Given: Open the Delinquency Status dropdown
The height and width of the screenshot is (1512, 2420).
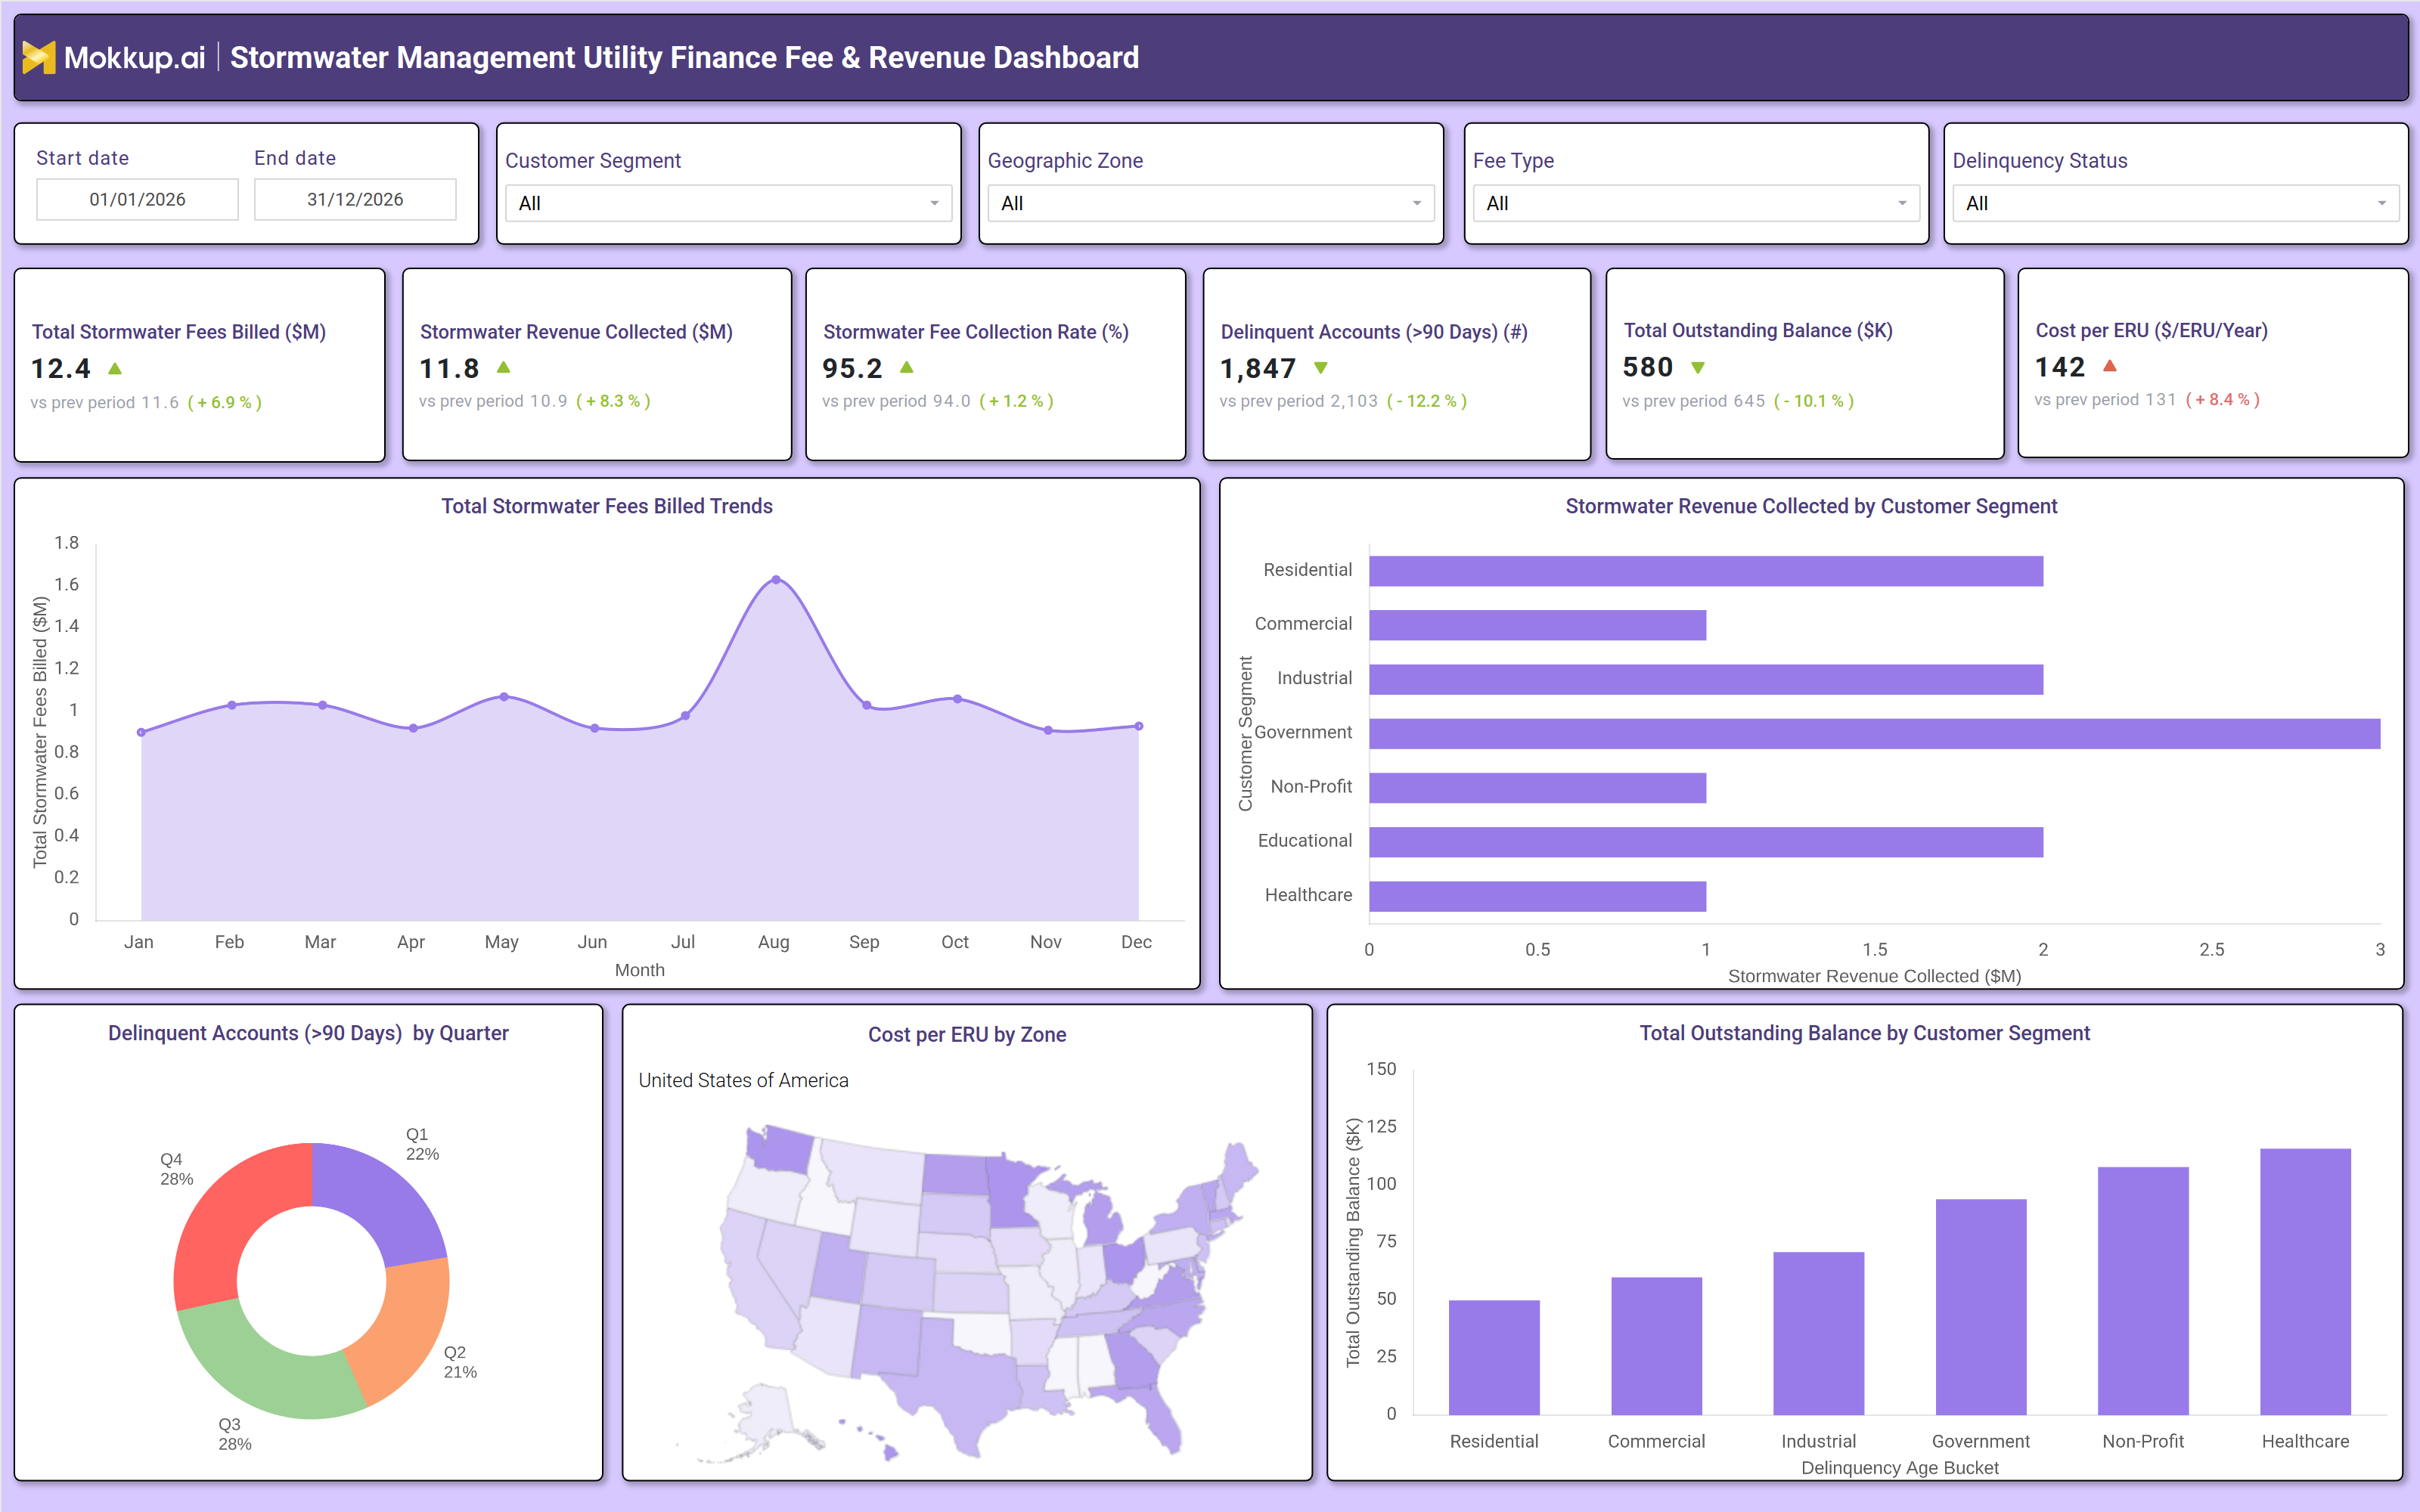Looking at the screenshot, I should 2175,203.
